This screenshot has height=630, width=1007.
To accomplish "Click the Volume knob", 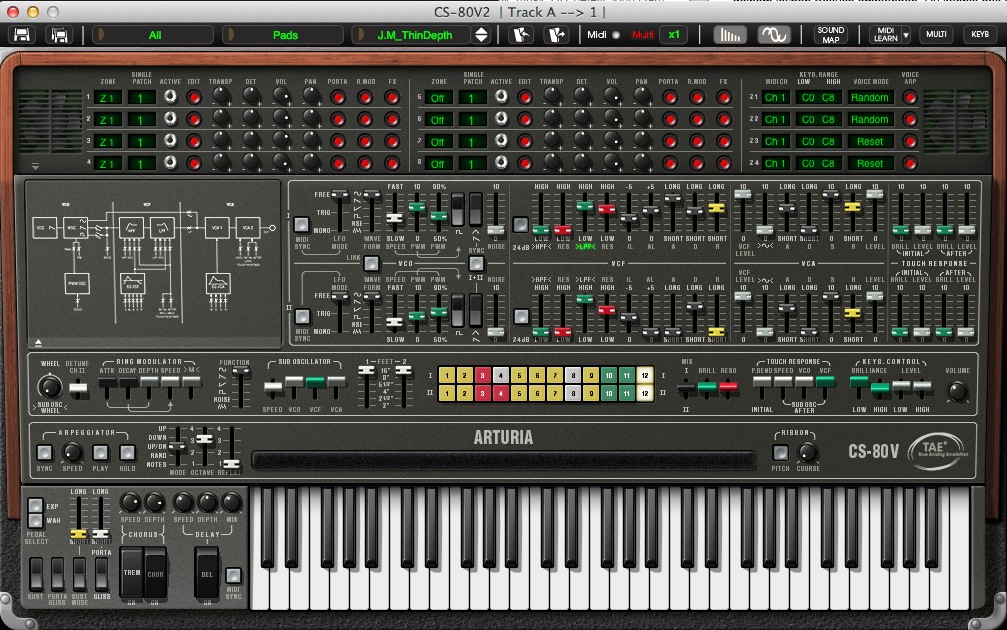I will [x=957, y=391].
